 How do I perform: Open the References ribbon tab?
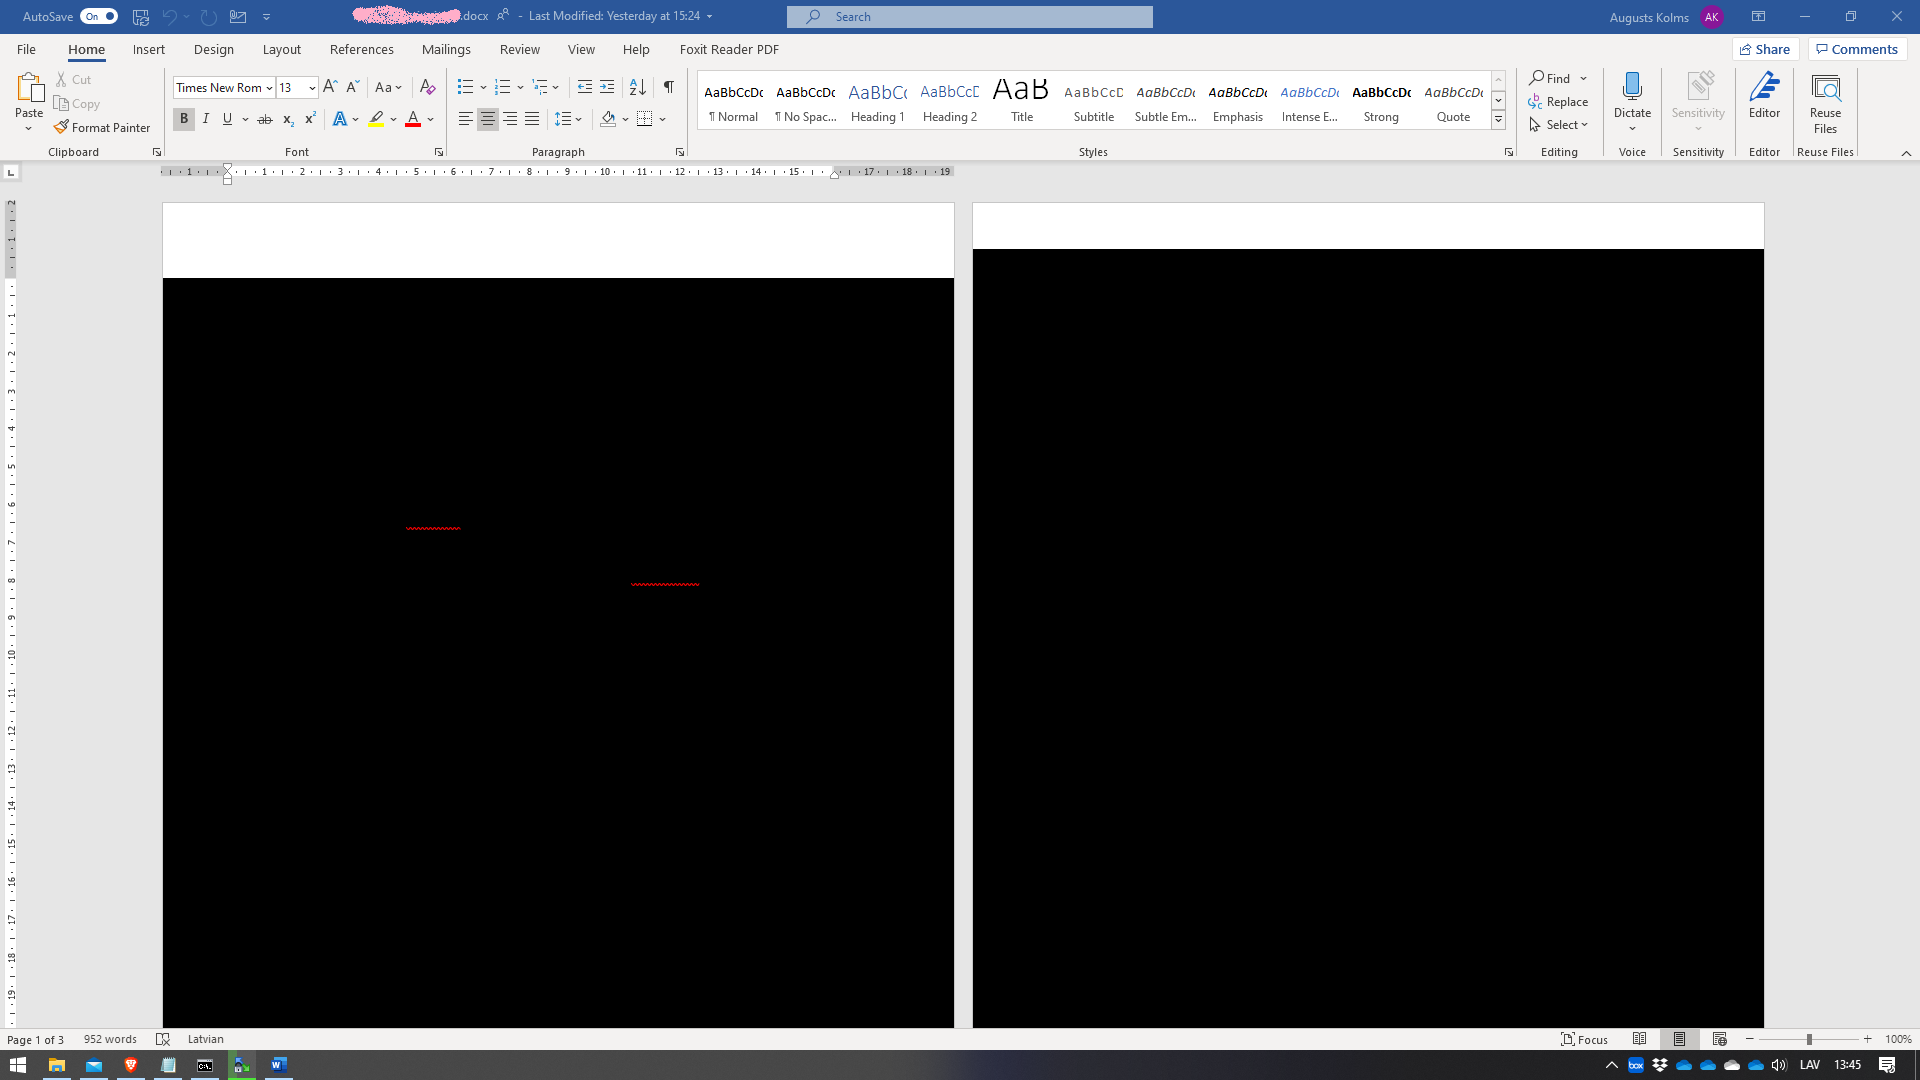[361, 49]
